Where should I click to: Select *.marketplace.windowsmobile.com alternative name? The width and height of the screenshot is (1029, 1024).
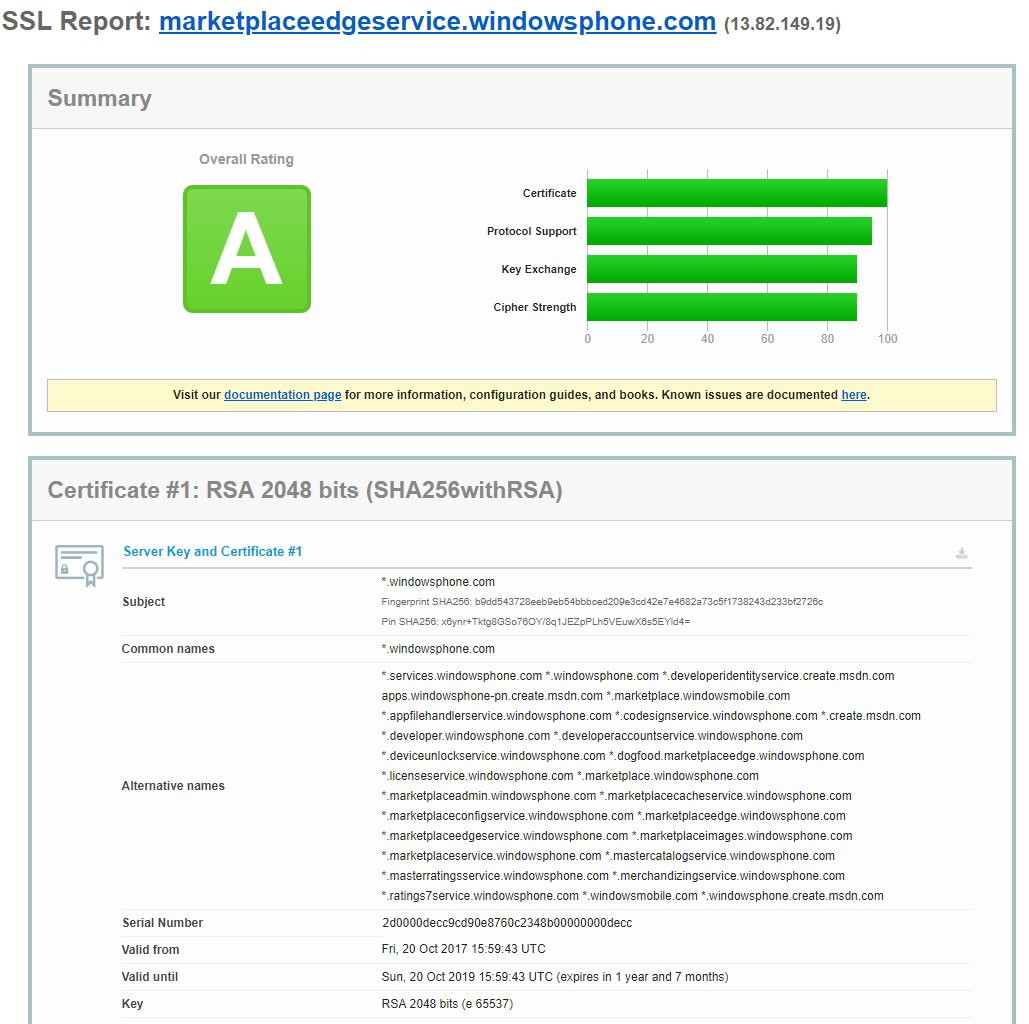point(698,696)
